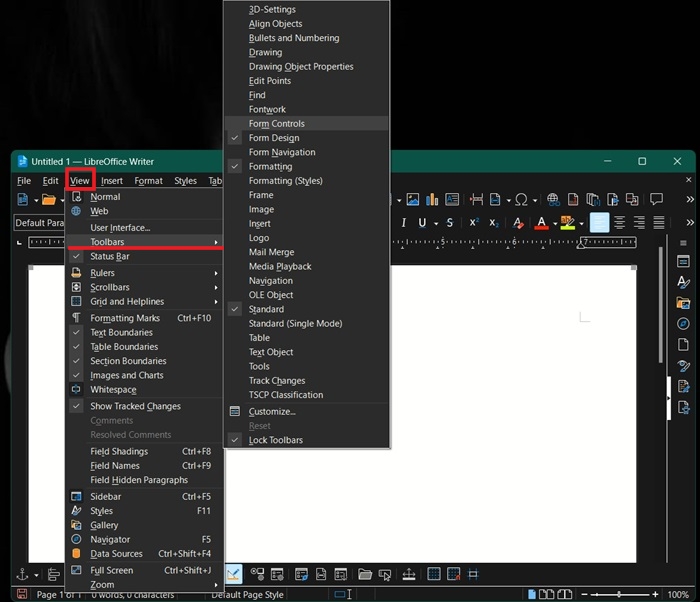Click the red font color swatch
Viewport: 700px width, 602px height.
point(541,222)
